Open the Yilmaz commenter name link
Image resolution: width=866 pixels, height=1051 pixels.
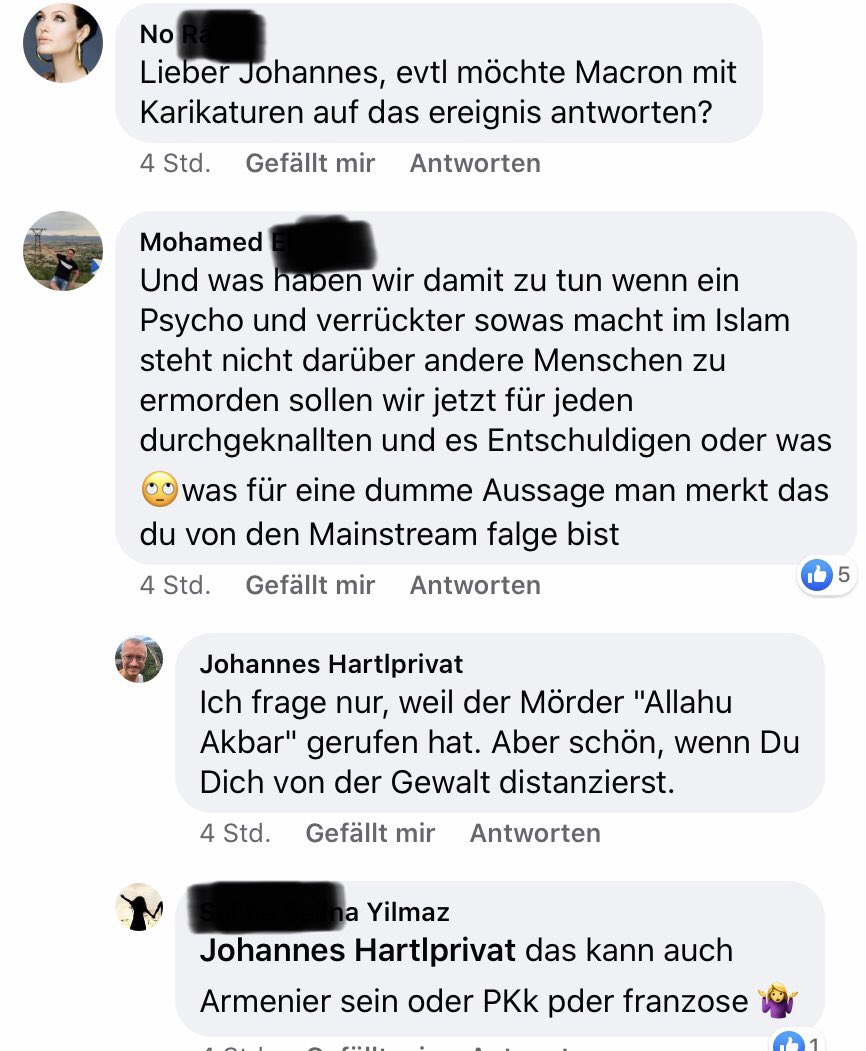tap(324, 912)
